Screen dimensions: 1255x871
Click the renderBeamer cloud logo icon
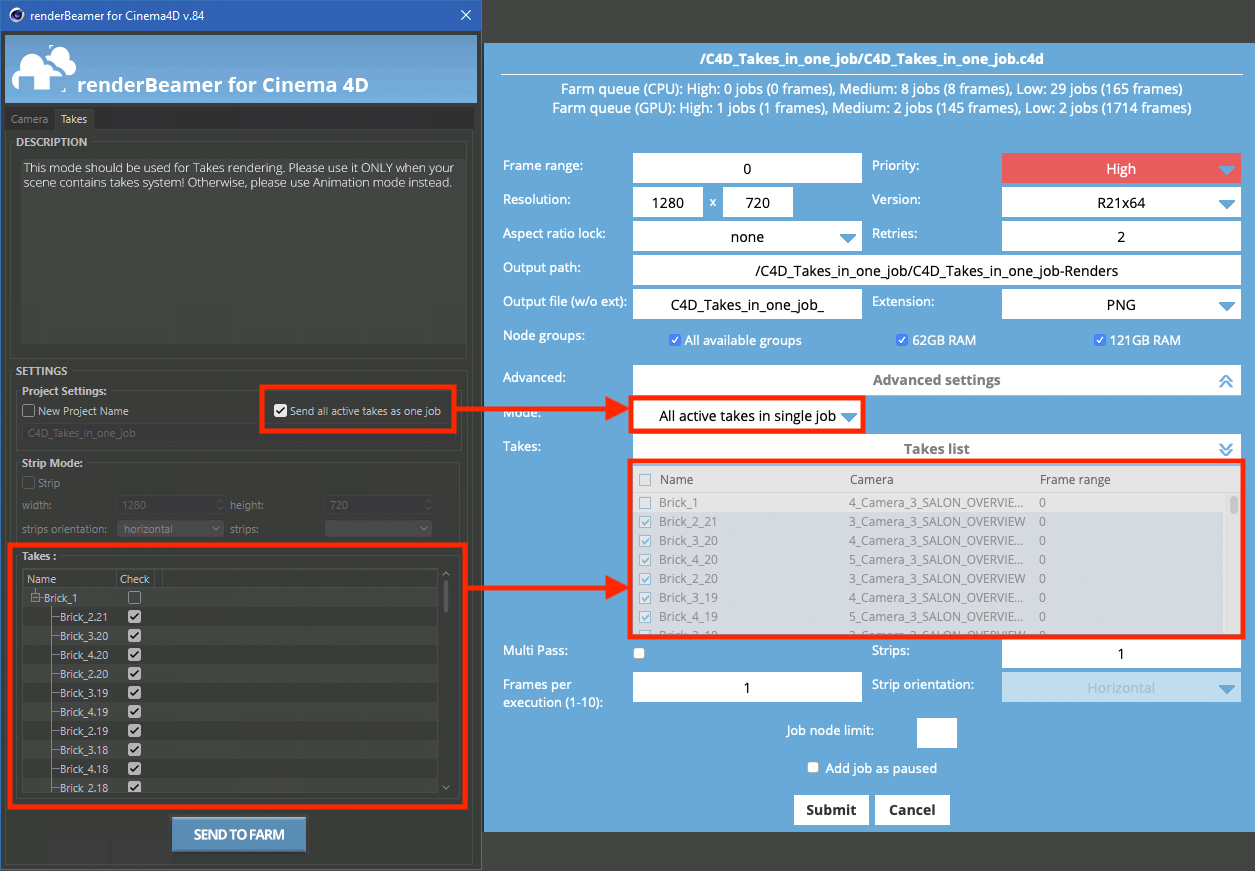point(44,68)
